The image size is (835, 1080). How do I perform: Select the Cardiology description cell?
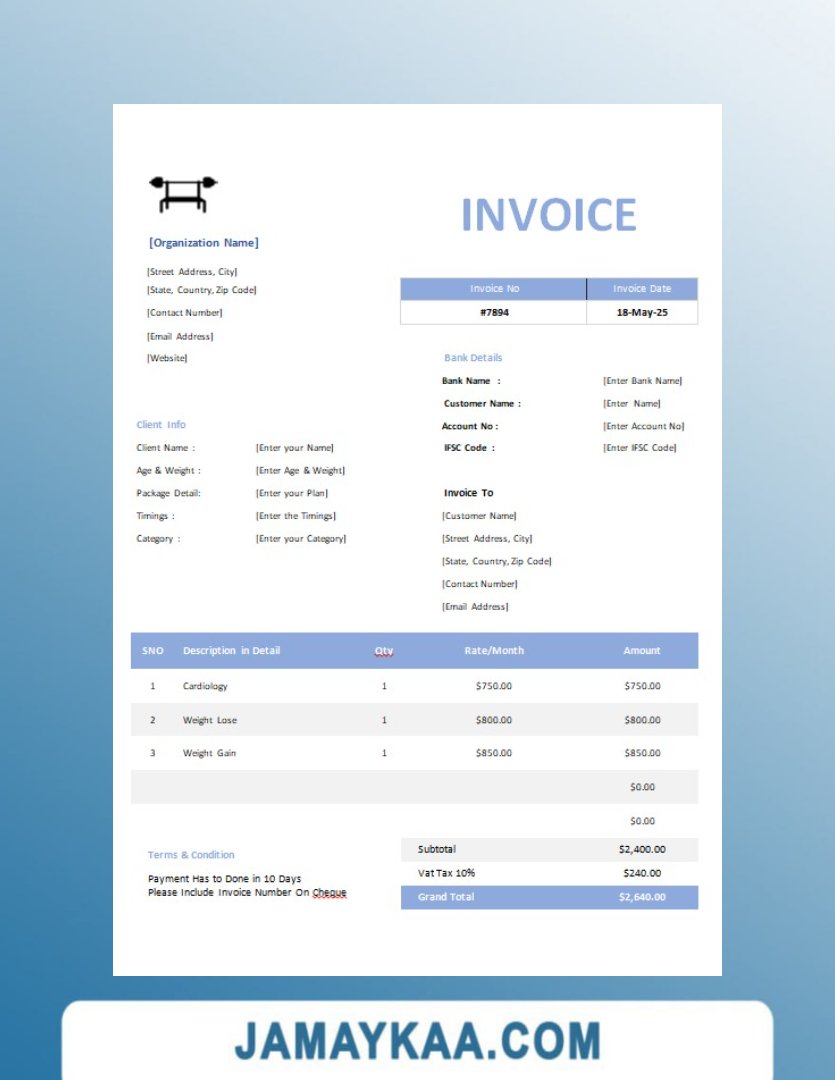pyautogui.click(x=205, y=686)
